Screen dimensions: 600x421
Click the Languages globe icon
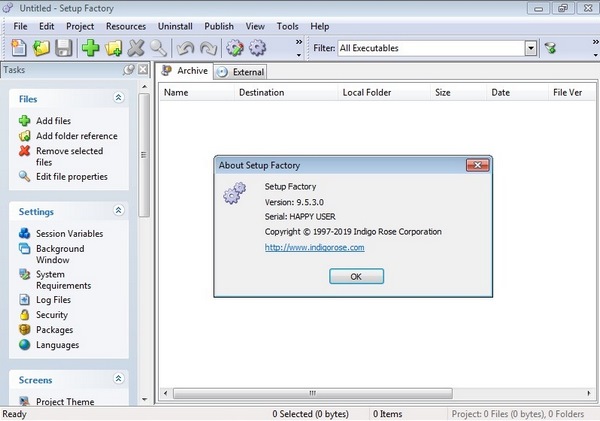click(x=24, y=344)
